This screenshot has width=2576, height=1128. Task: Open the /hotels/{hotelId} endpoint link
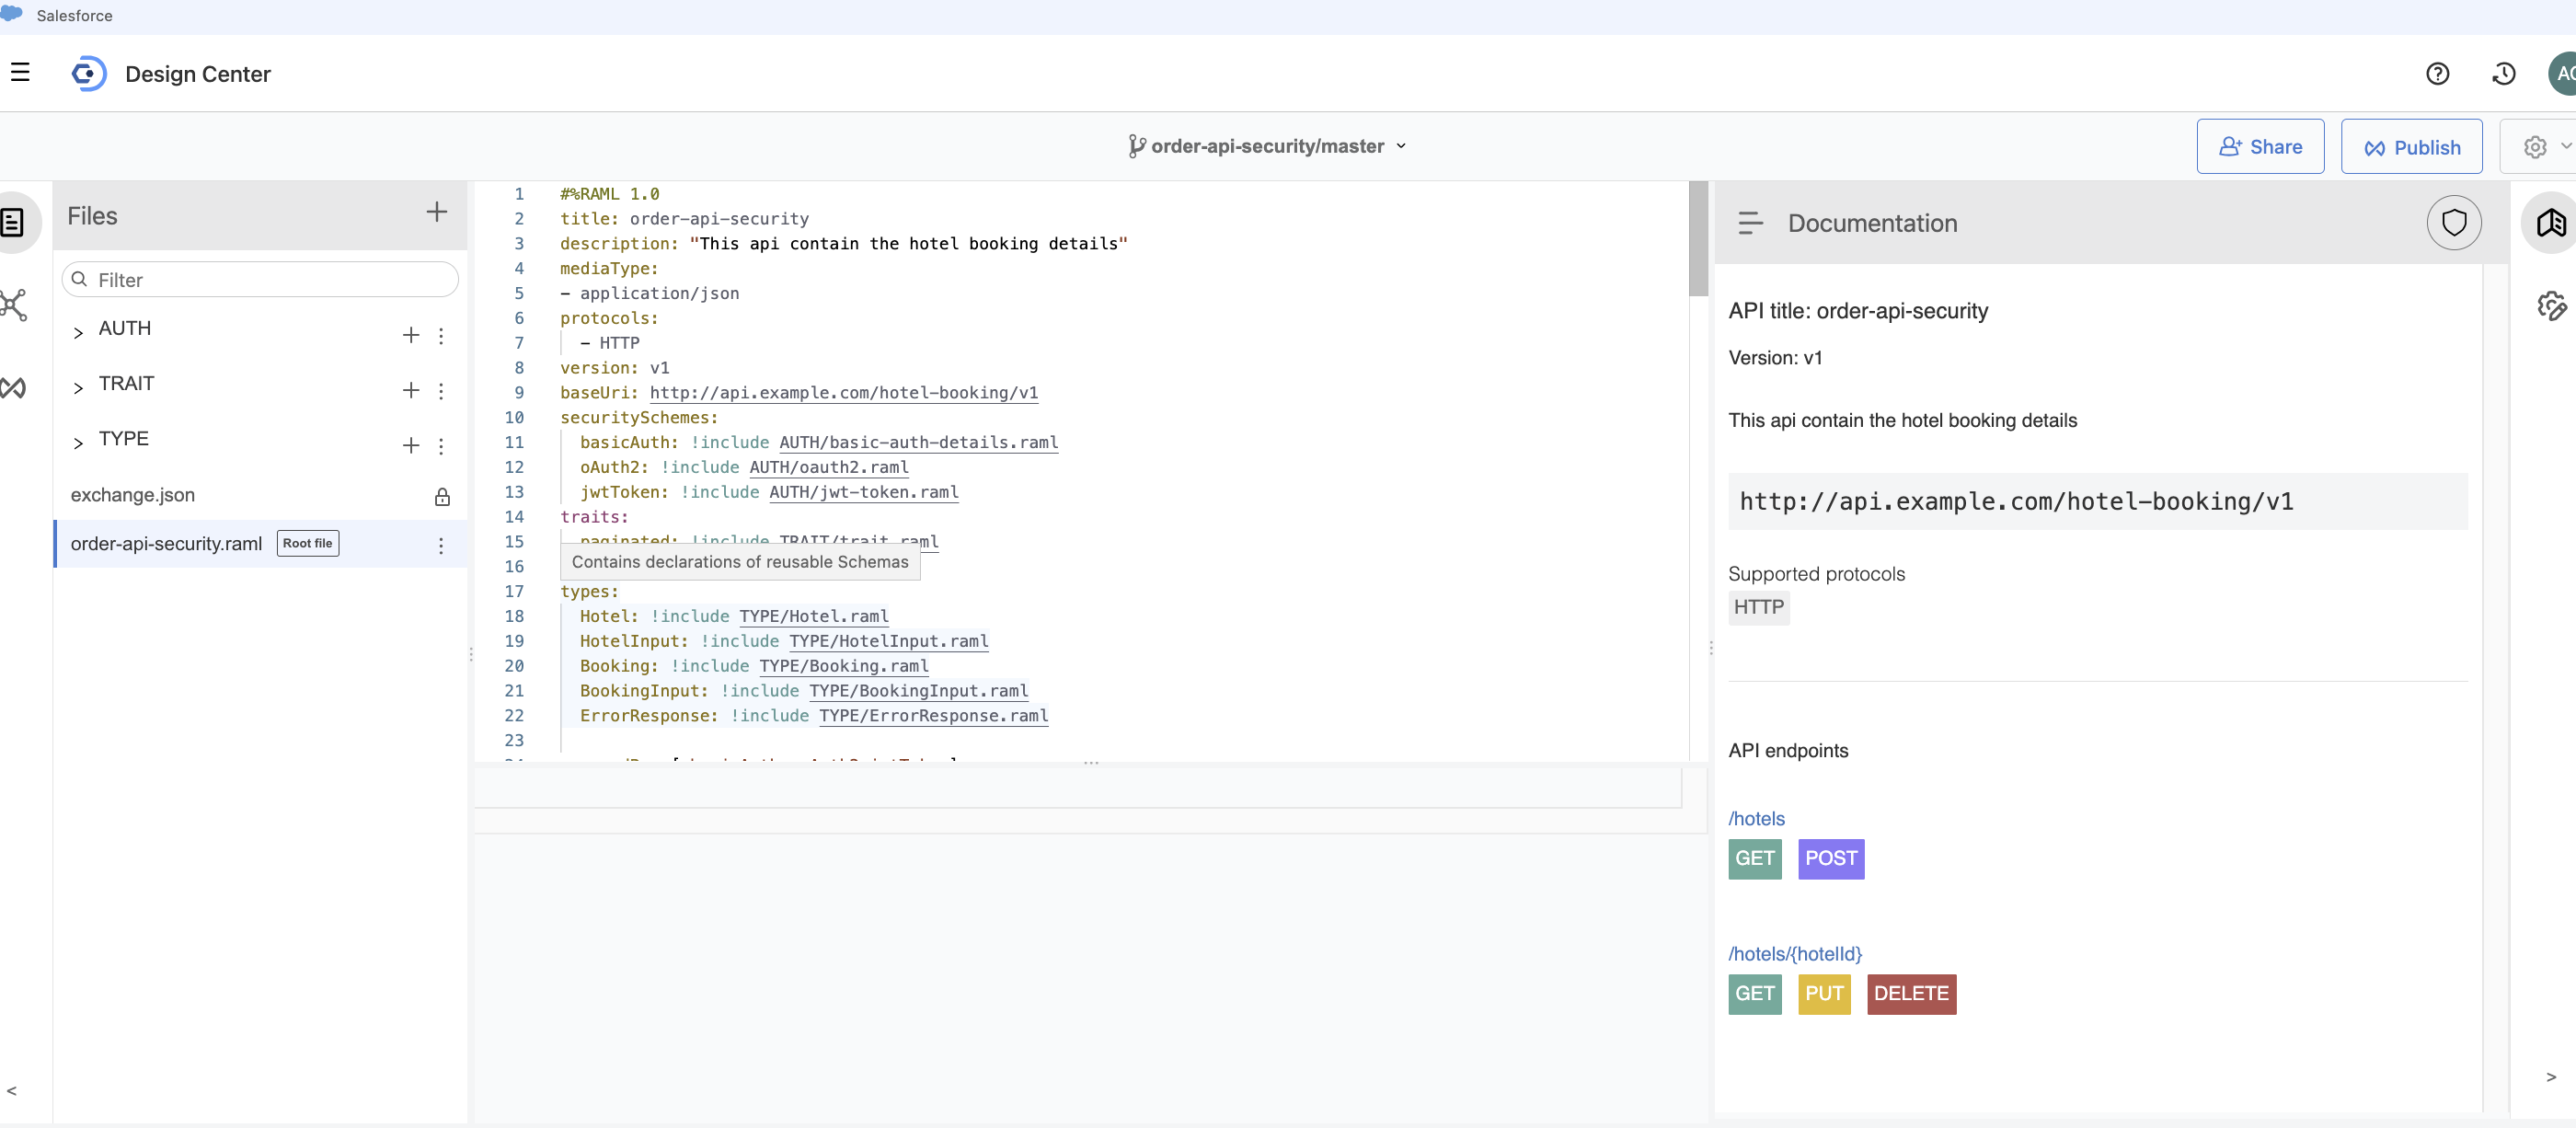(1794, 953)
